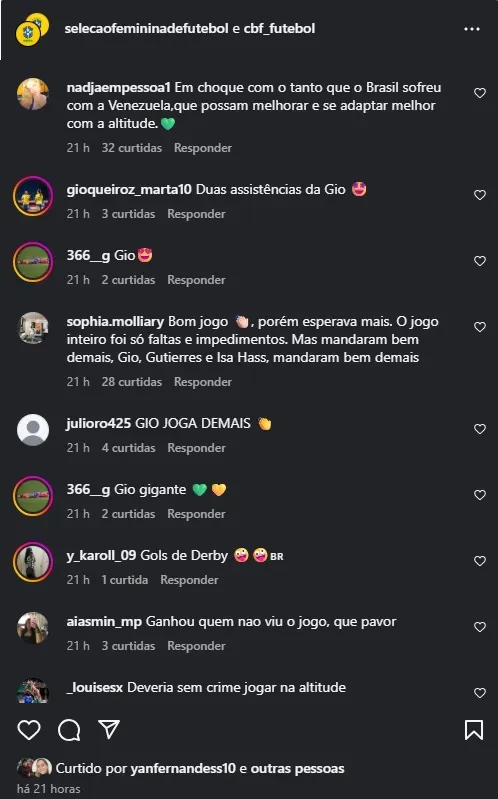View outras pessoas who liked post
This screenshot has width=498, height=799.
click(x=298, y=768)
